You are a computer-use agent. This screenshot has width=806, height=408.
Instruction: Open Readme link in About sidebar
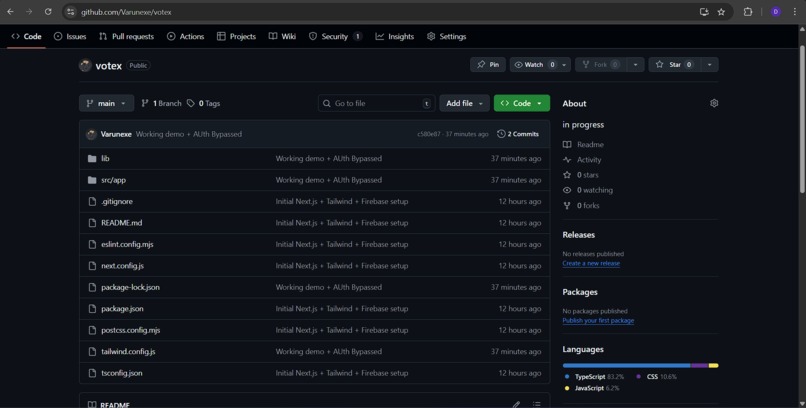[583, 145]
